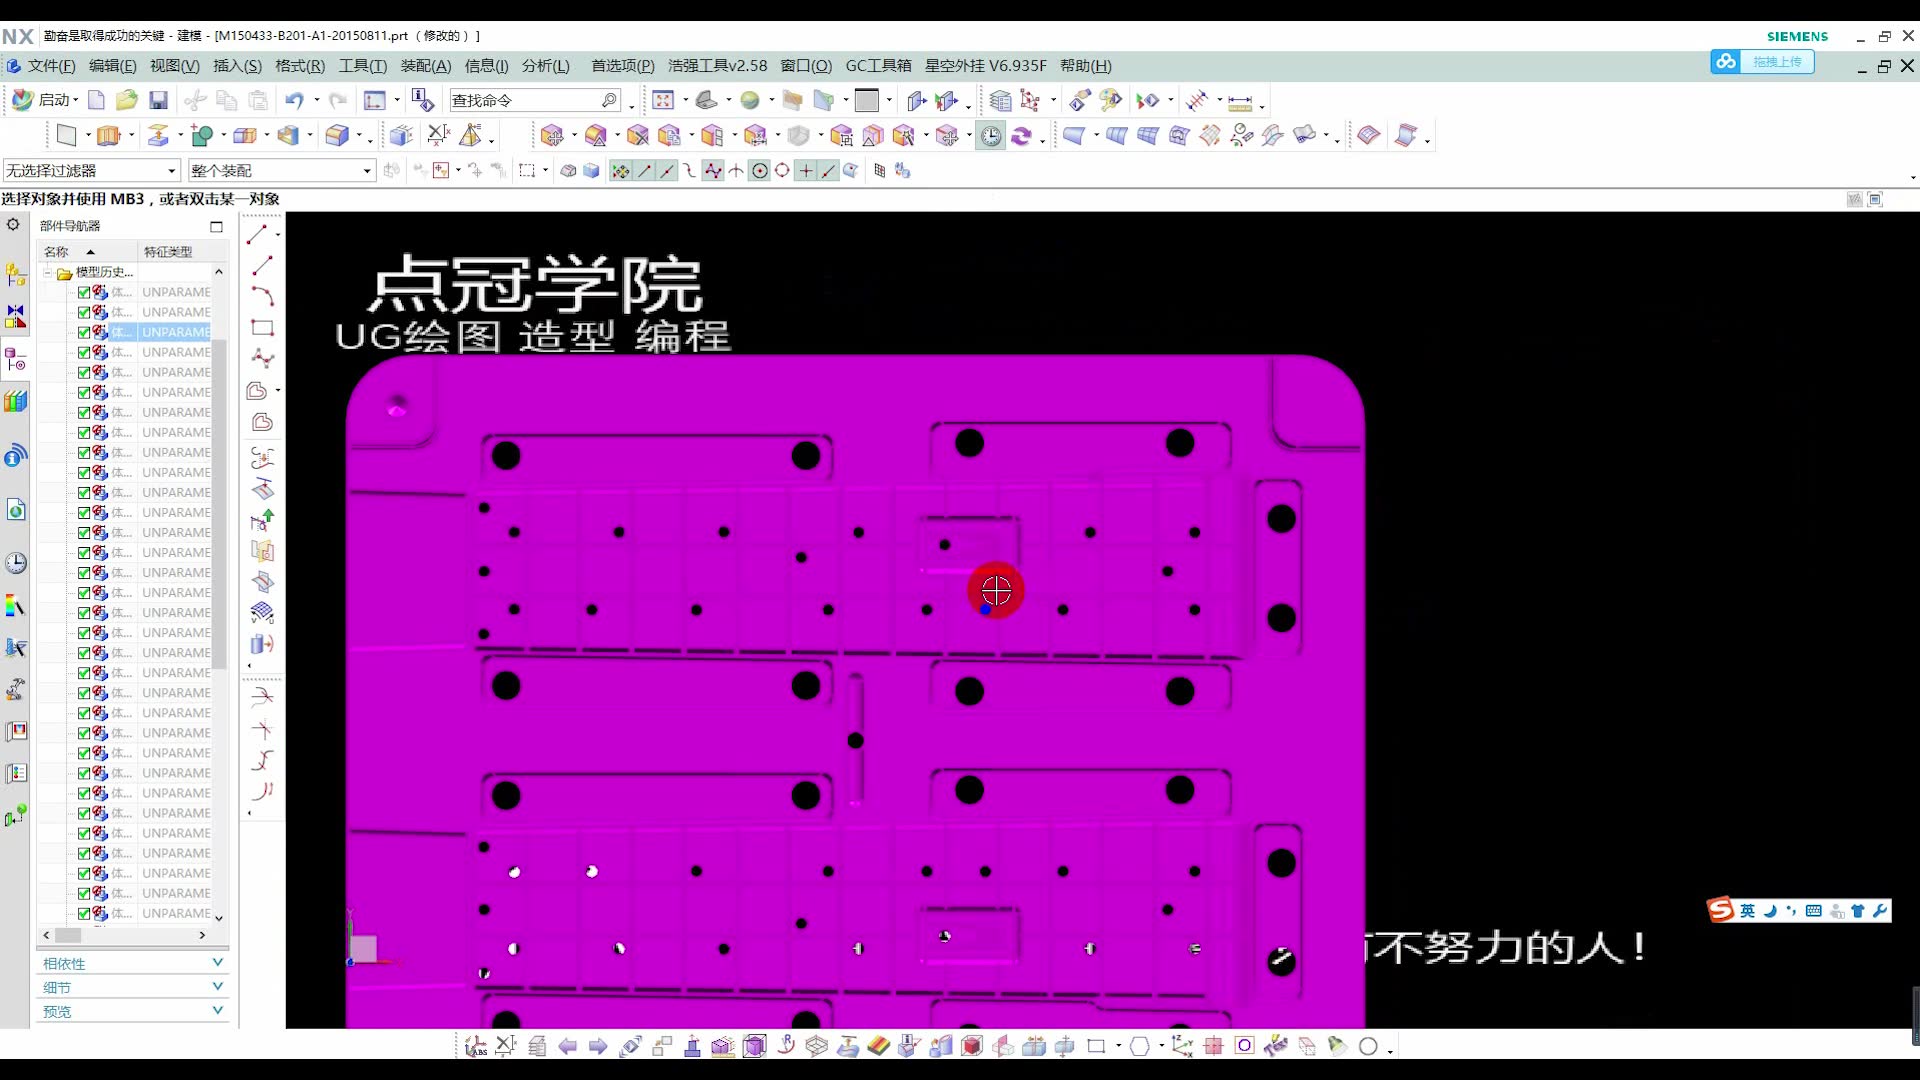Open the 插入(S) menu
Image resolution: width=1920 pixels, height=1080 pixels.
click(237, 65)
